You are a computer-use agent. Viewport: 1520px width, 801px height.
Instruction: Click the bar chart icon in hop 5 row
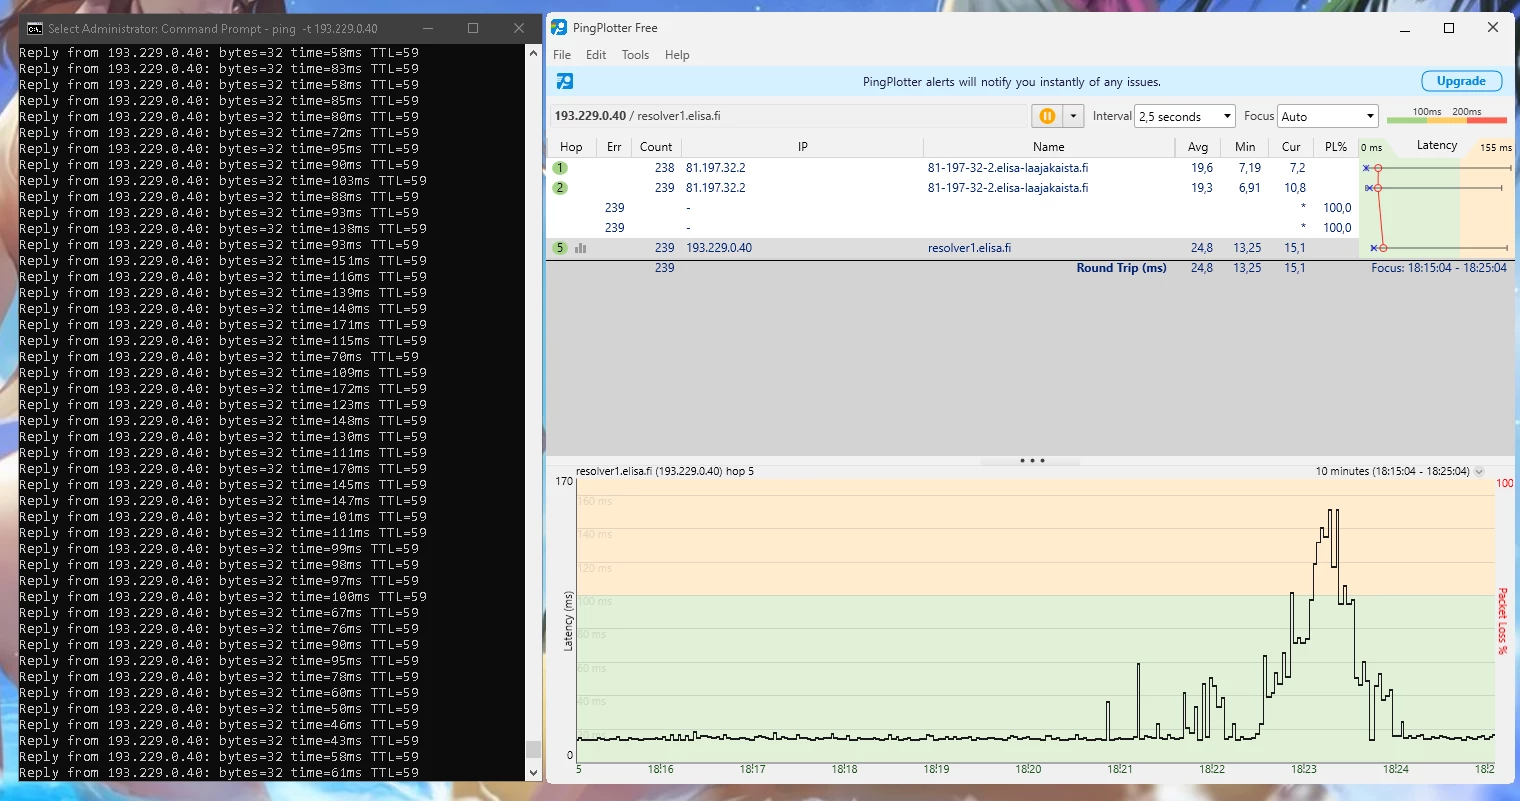(x=580, y=248)
